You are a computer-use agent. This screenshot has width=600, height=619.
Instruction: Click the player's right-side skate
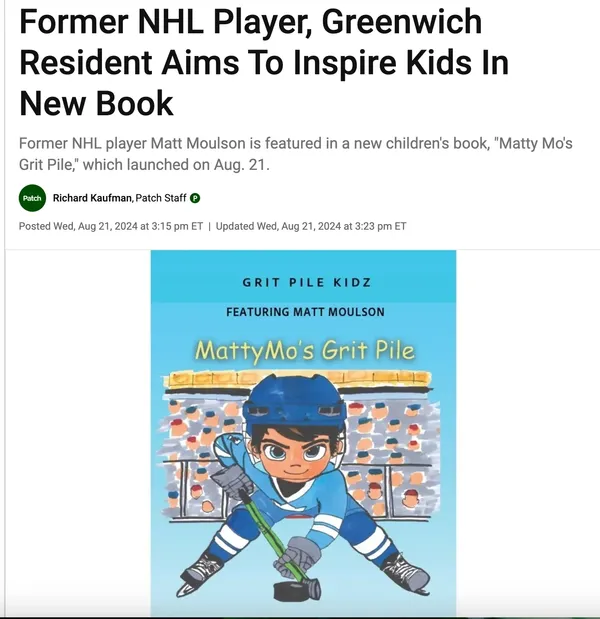407,572
